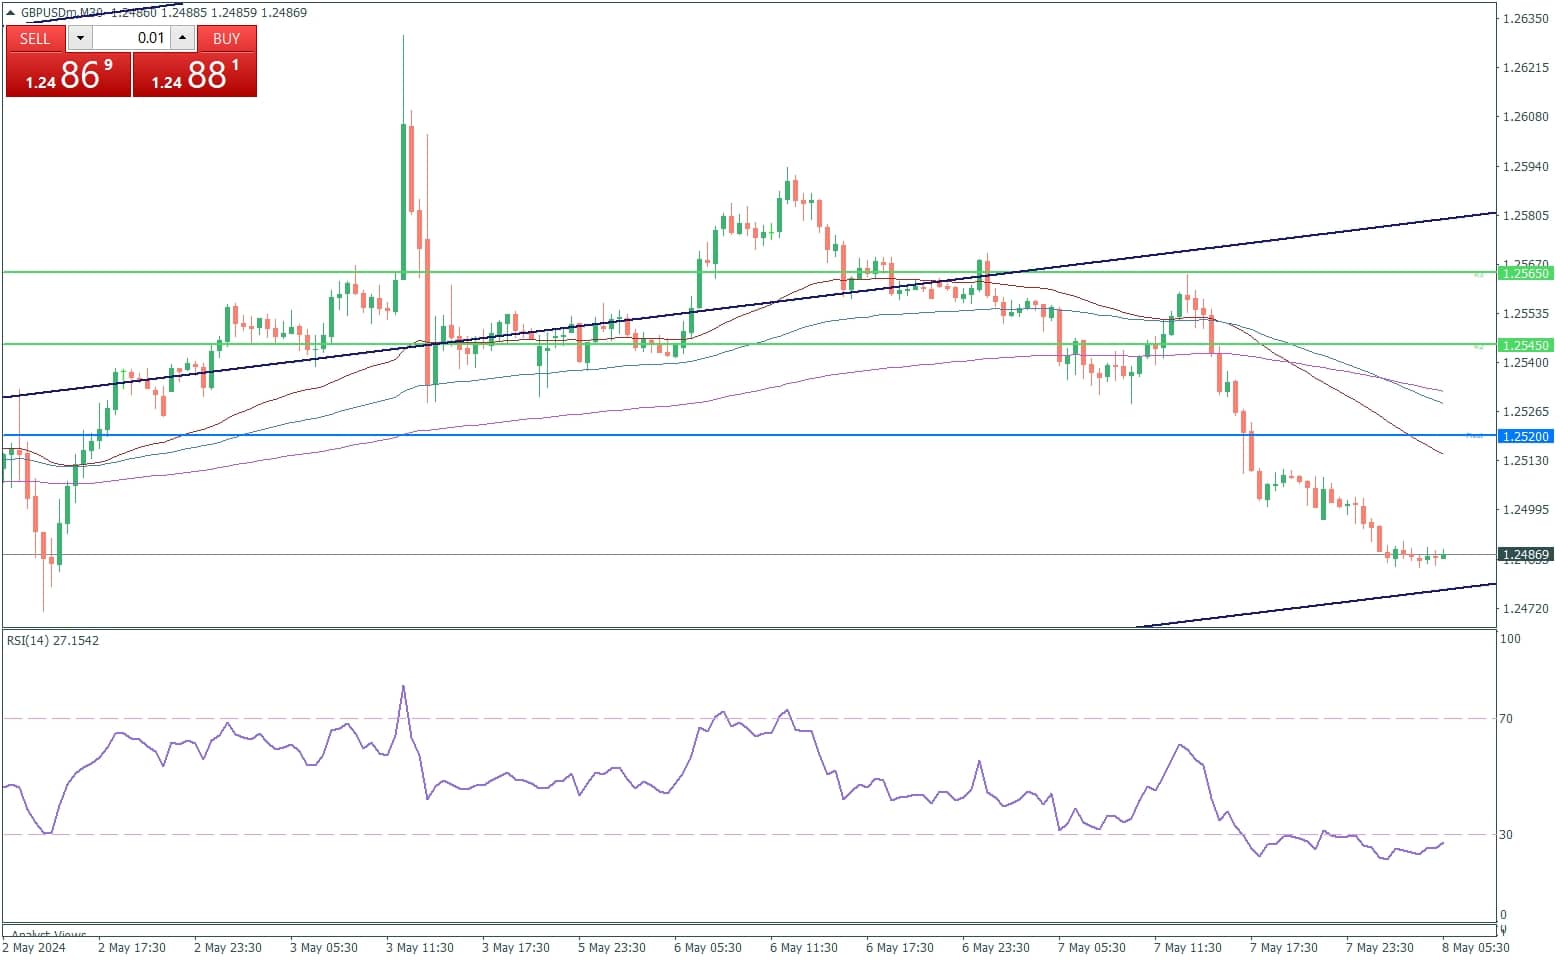Click the 1.25265 price axis label
Viewport: 1560px width, 960px height.
coord(1526,412)
